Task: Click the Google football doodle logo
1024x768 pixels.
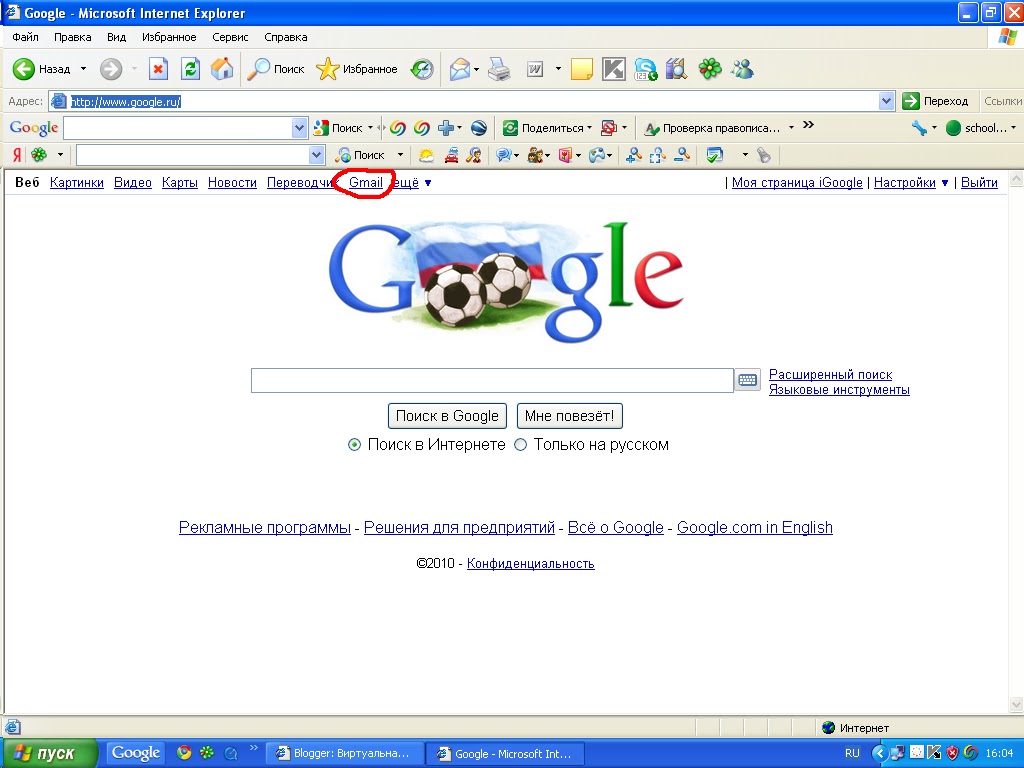Action: 505,281
